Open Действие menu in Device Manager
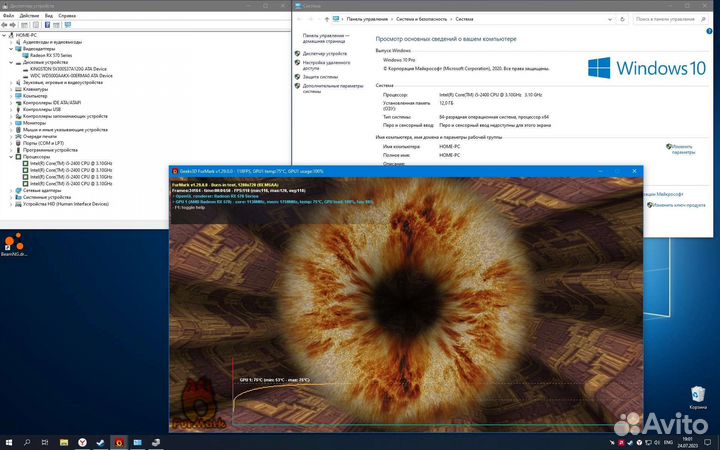The width and height of the screenshot is (720, 450). [x=29, y=16]
